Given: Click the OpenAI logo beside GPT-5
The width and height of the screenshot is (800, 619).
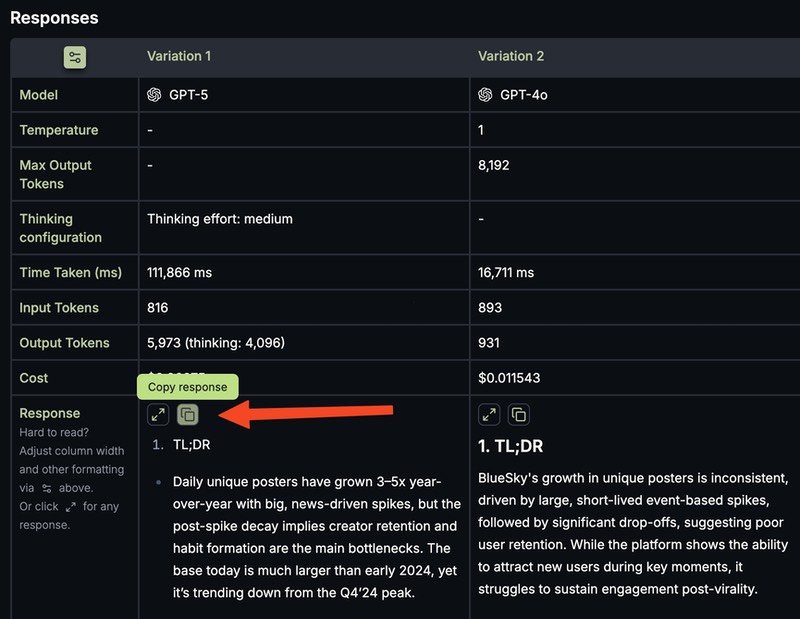Looking at the screenshot, I should pyautogui.click(x=154, y=95).
